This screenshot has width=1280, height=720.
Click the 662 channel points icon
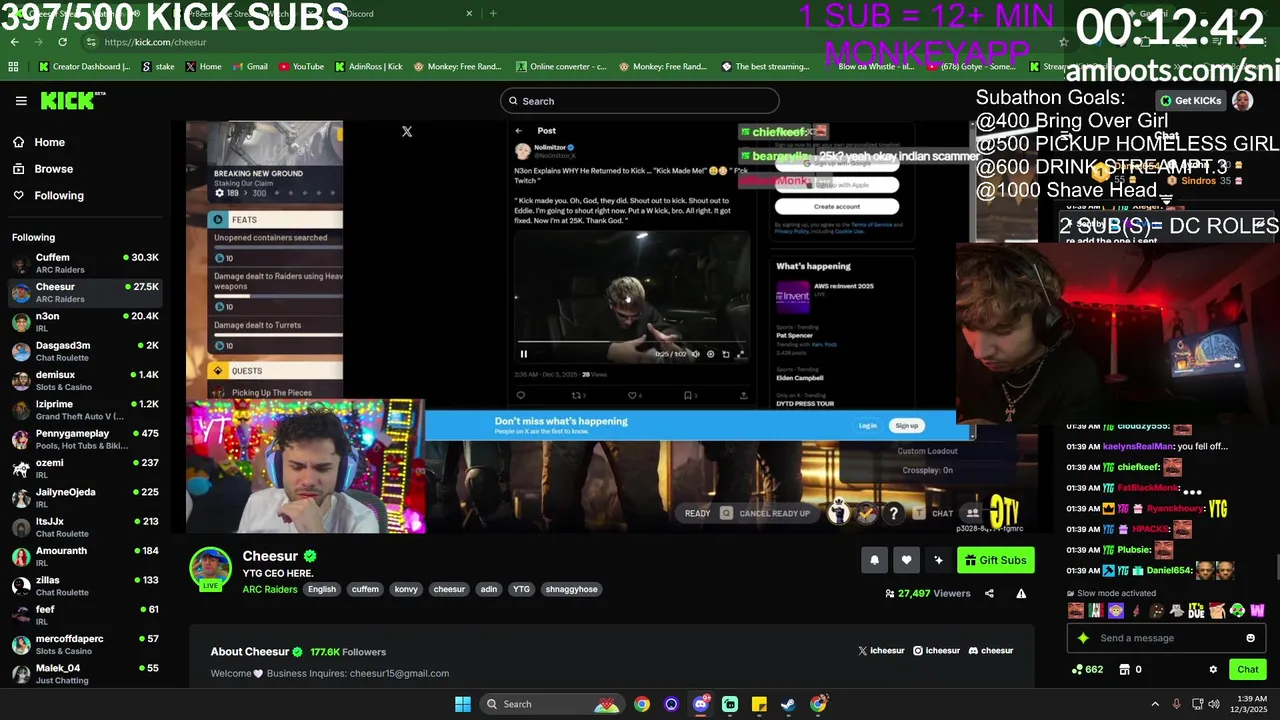[x=1088, y=669]
